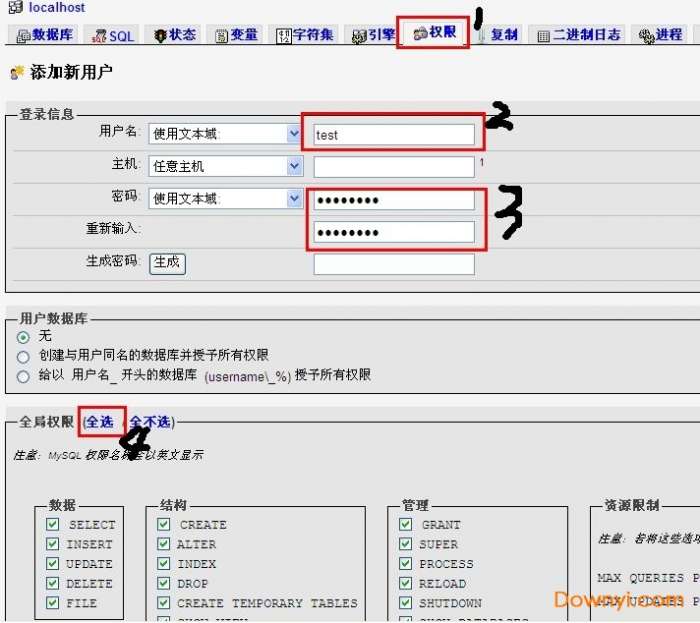
Task: Select grant on username_ prefixed databases option
Action: (x=23, y=377)
